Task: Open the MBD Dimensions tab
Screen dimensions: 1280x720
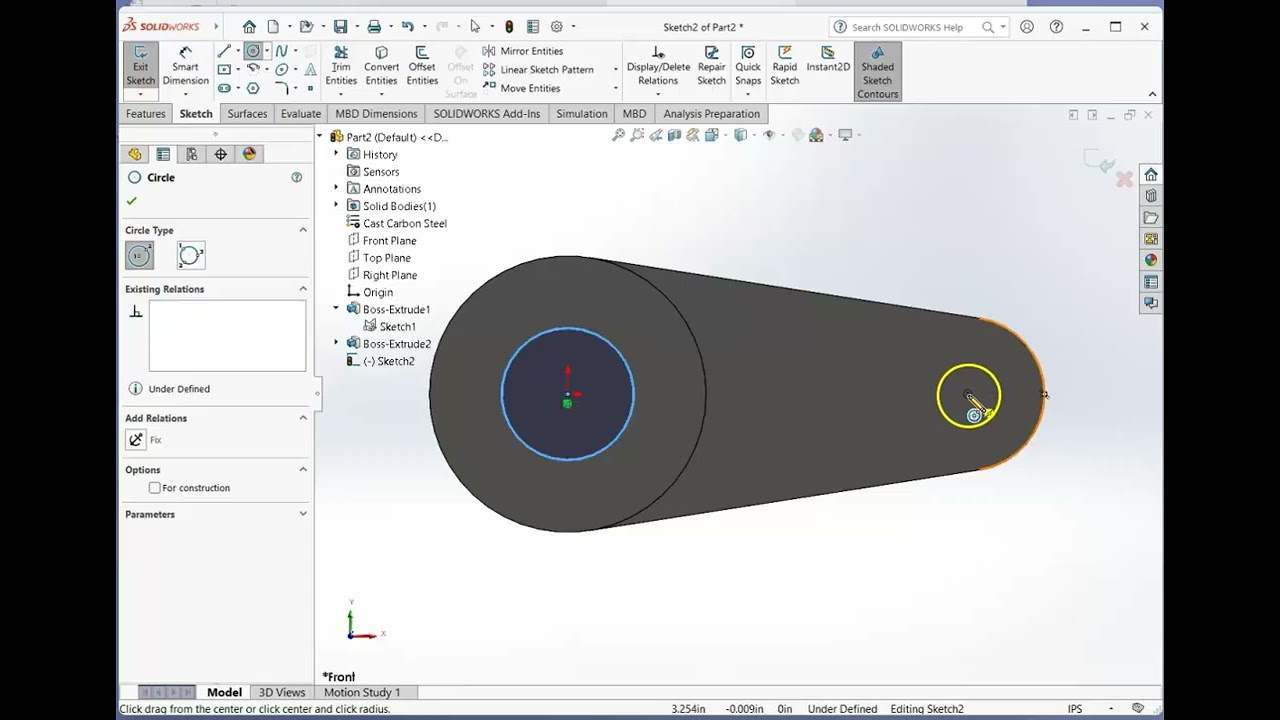Action: 376,114
